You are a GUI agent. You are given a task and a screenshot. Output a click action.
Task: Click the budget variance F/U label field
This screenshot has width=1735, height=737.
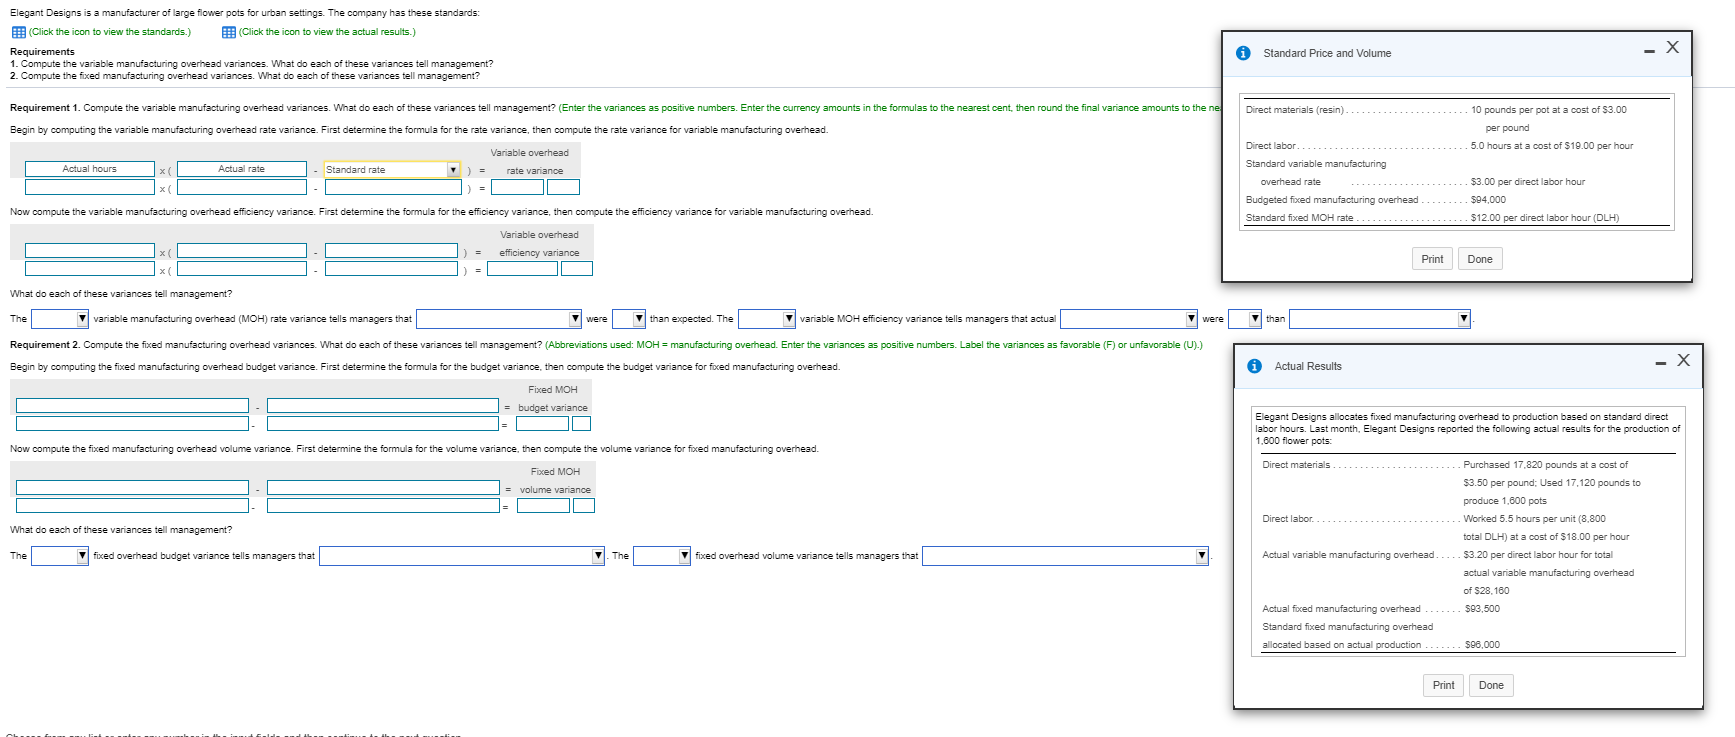(582, 424)
